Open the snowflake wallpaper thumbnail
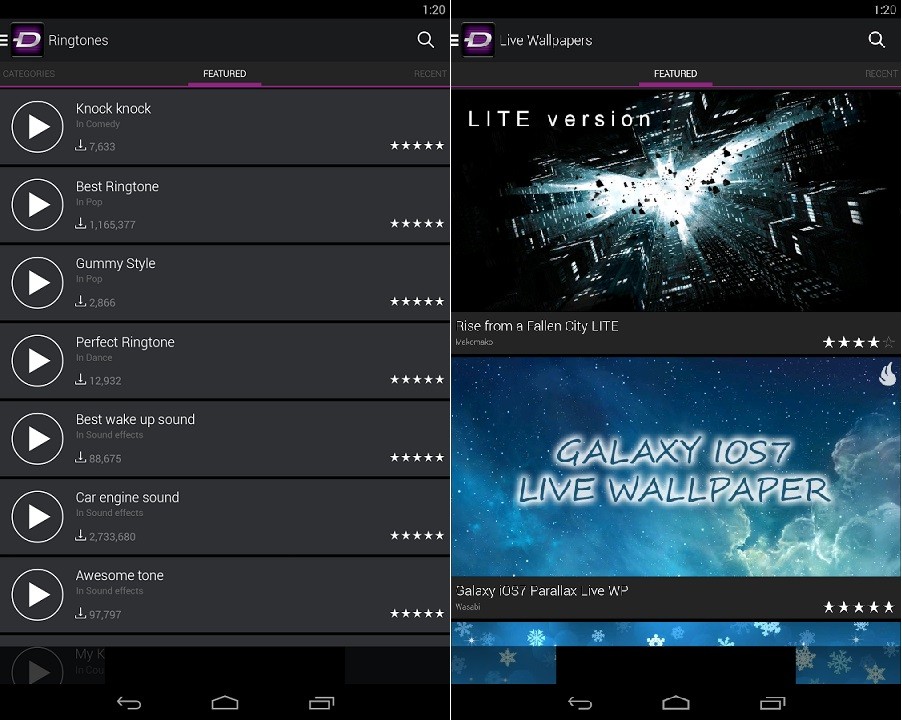Image resolution: width=902 pixels, height=722 pixels. click(676, 652)
